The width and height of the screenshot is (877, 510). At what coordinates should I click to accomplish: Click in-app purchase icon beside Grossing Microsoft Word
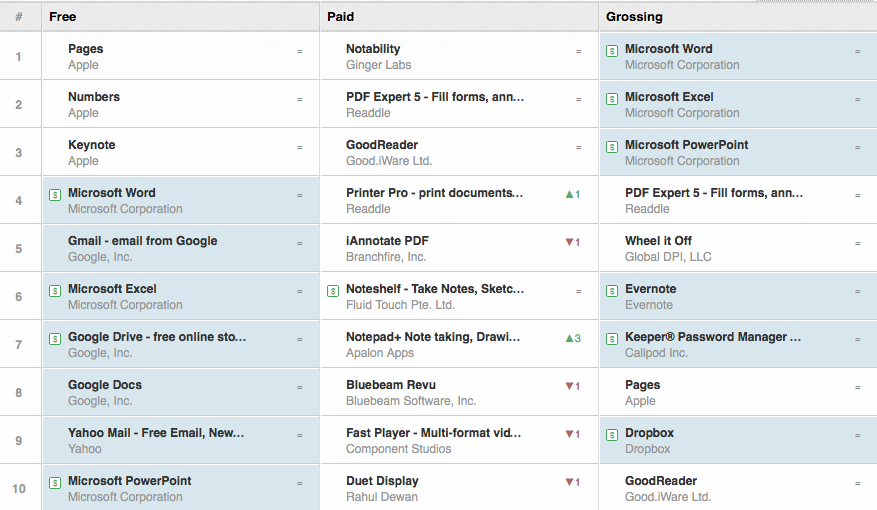click(612, 51)
